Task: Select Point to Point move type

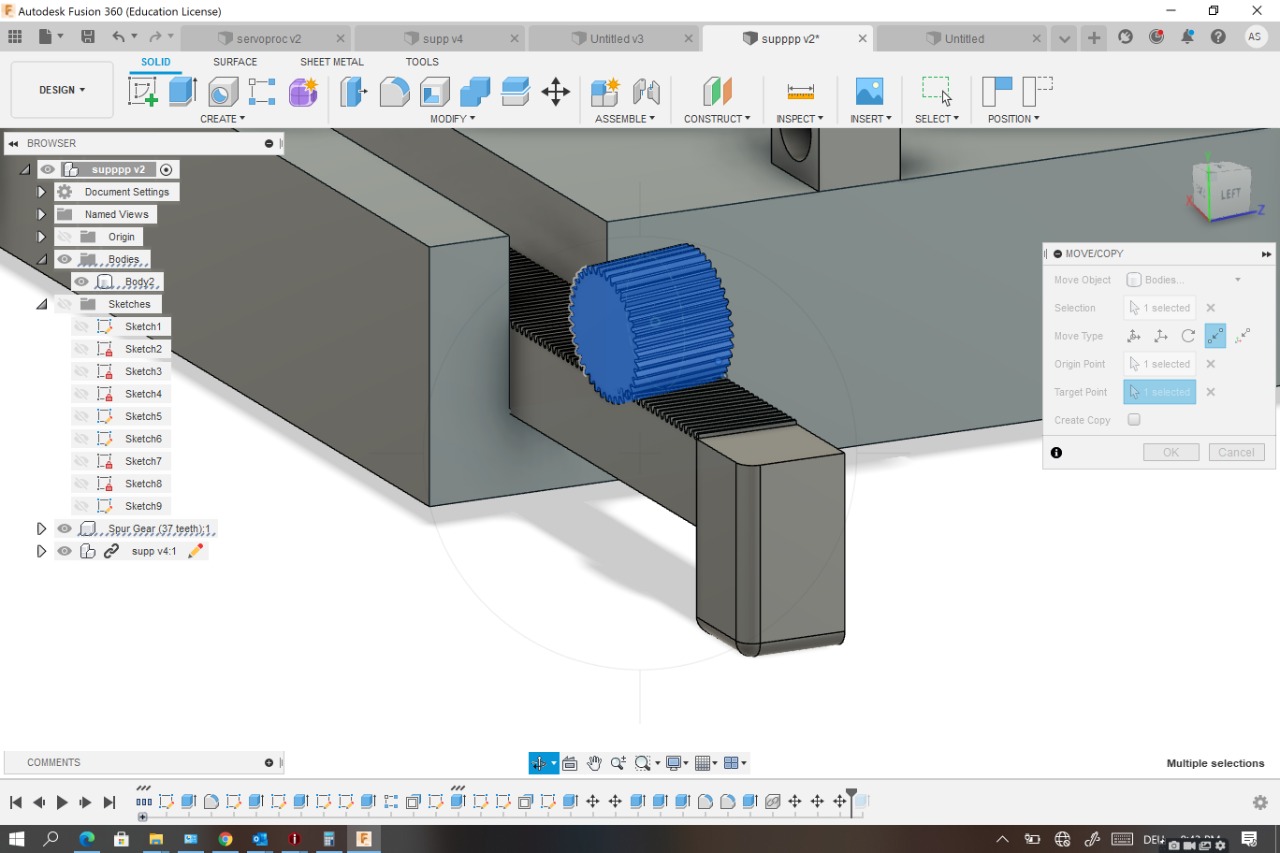Action: click(x=1215, y=336)
